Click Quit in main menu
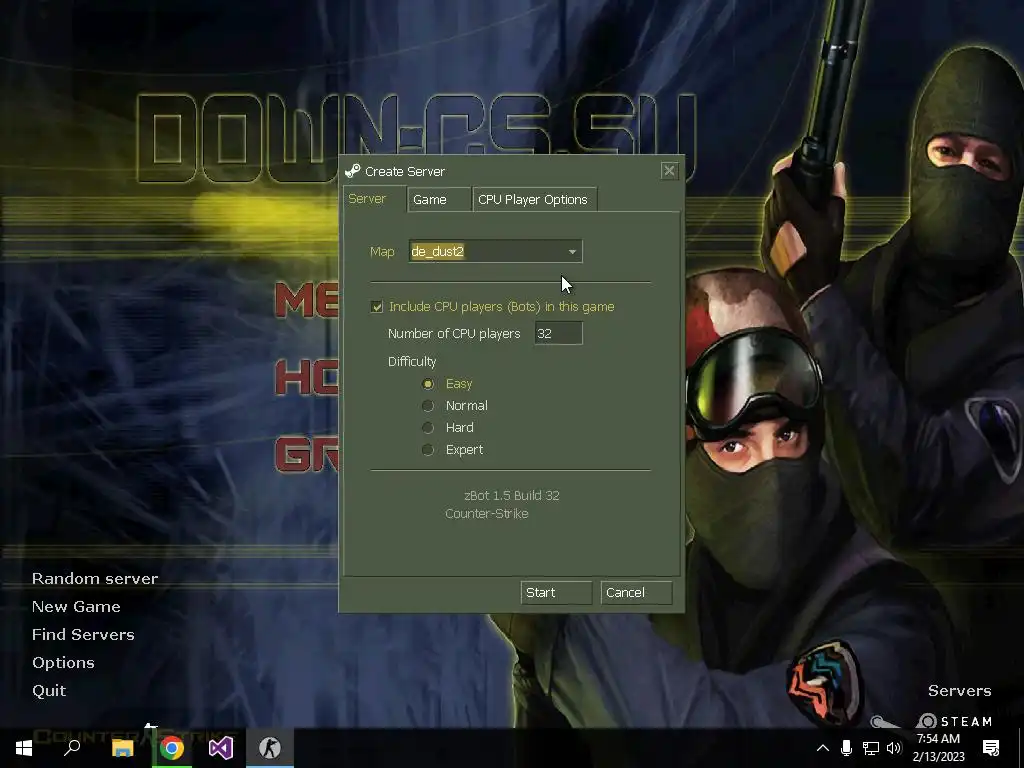Image resolution: width=1024 pixels, height=768 pixels. 49,691
